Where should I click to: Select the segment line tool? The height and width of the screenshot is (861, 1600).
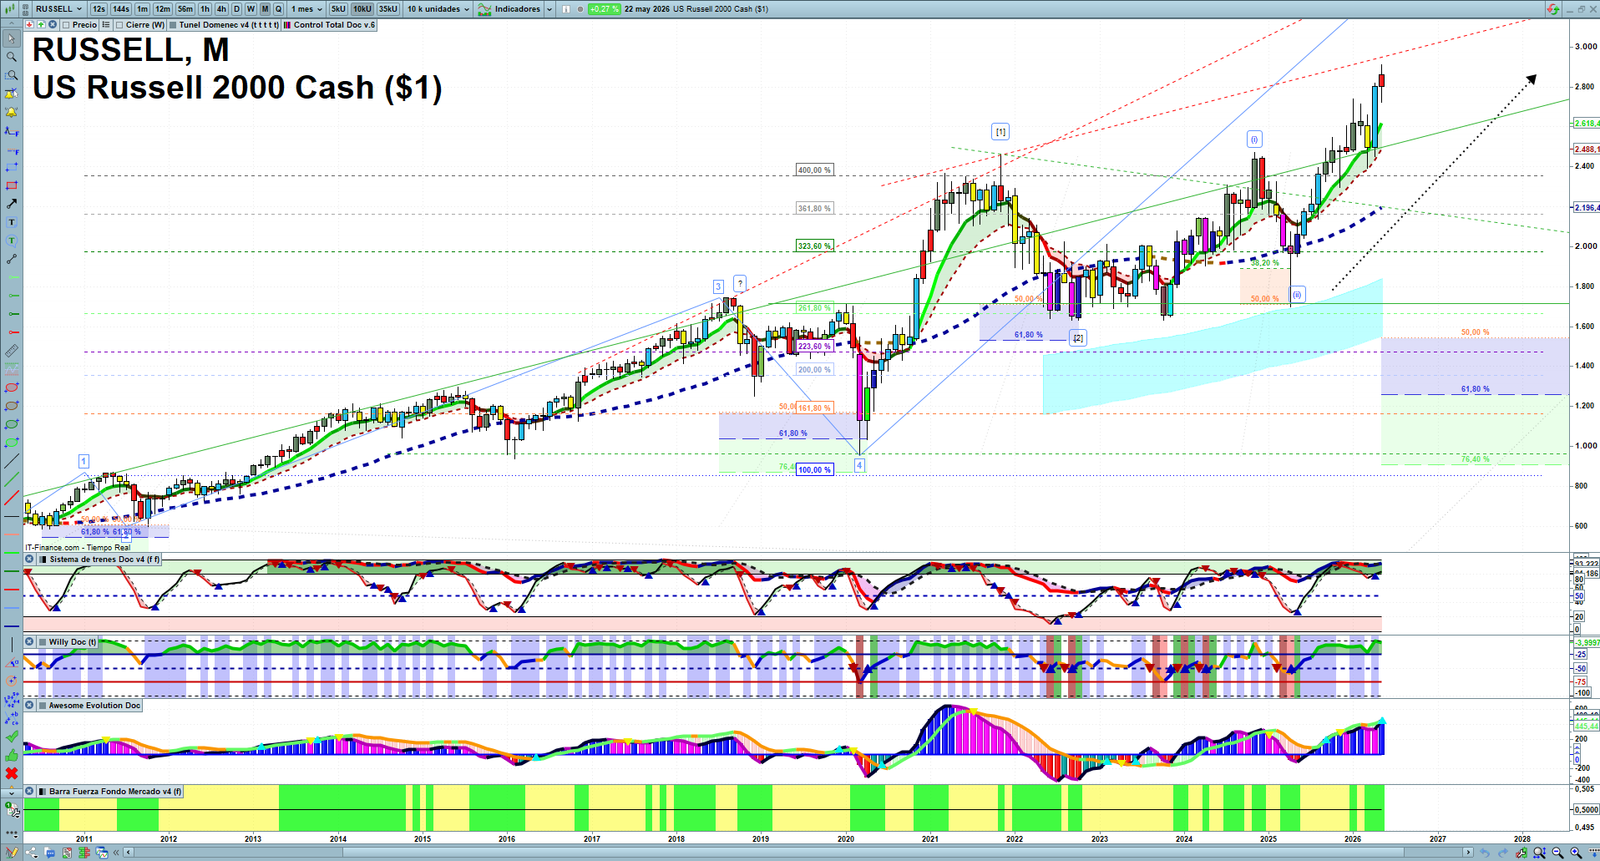point(12,259)
